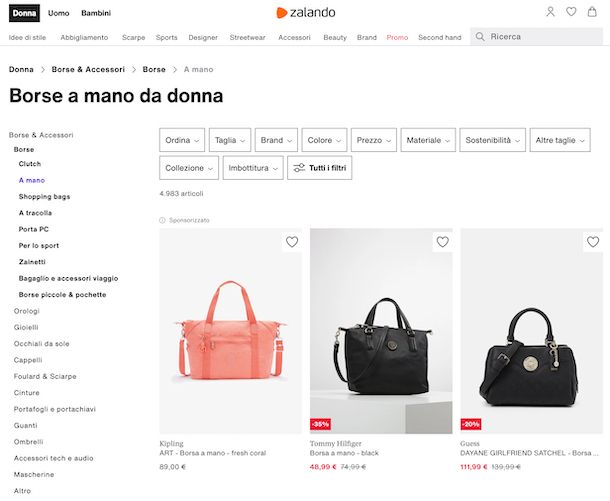Open Tutti i filtri panel
Viewport: 610px width, 501px height.
pyautogui.click(x=320, y=168)
